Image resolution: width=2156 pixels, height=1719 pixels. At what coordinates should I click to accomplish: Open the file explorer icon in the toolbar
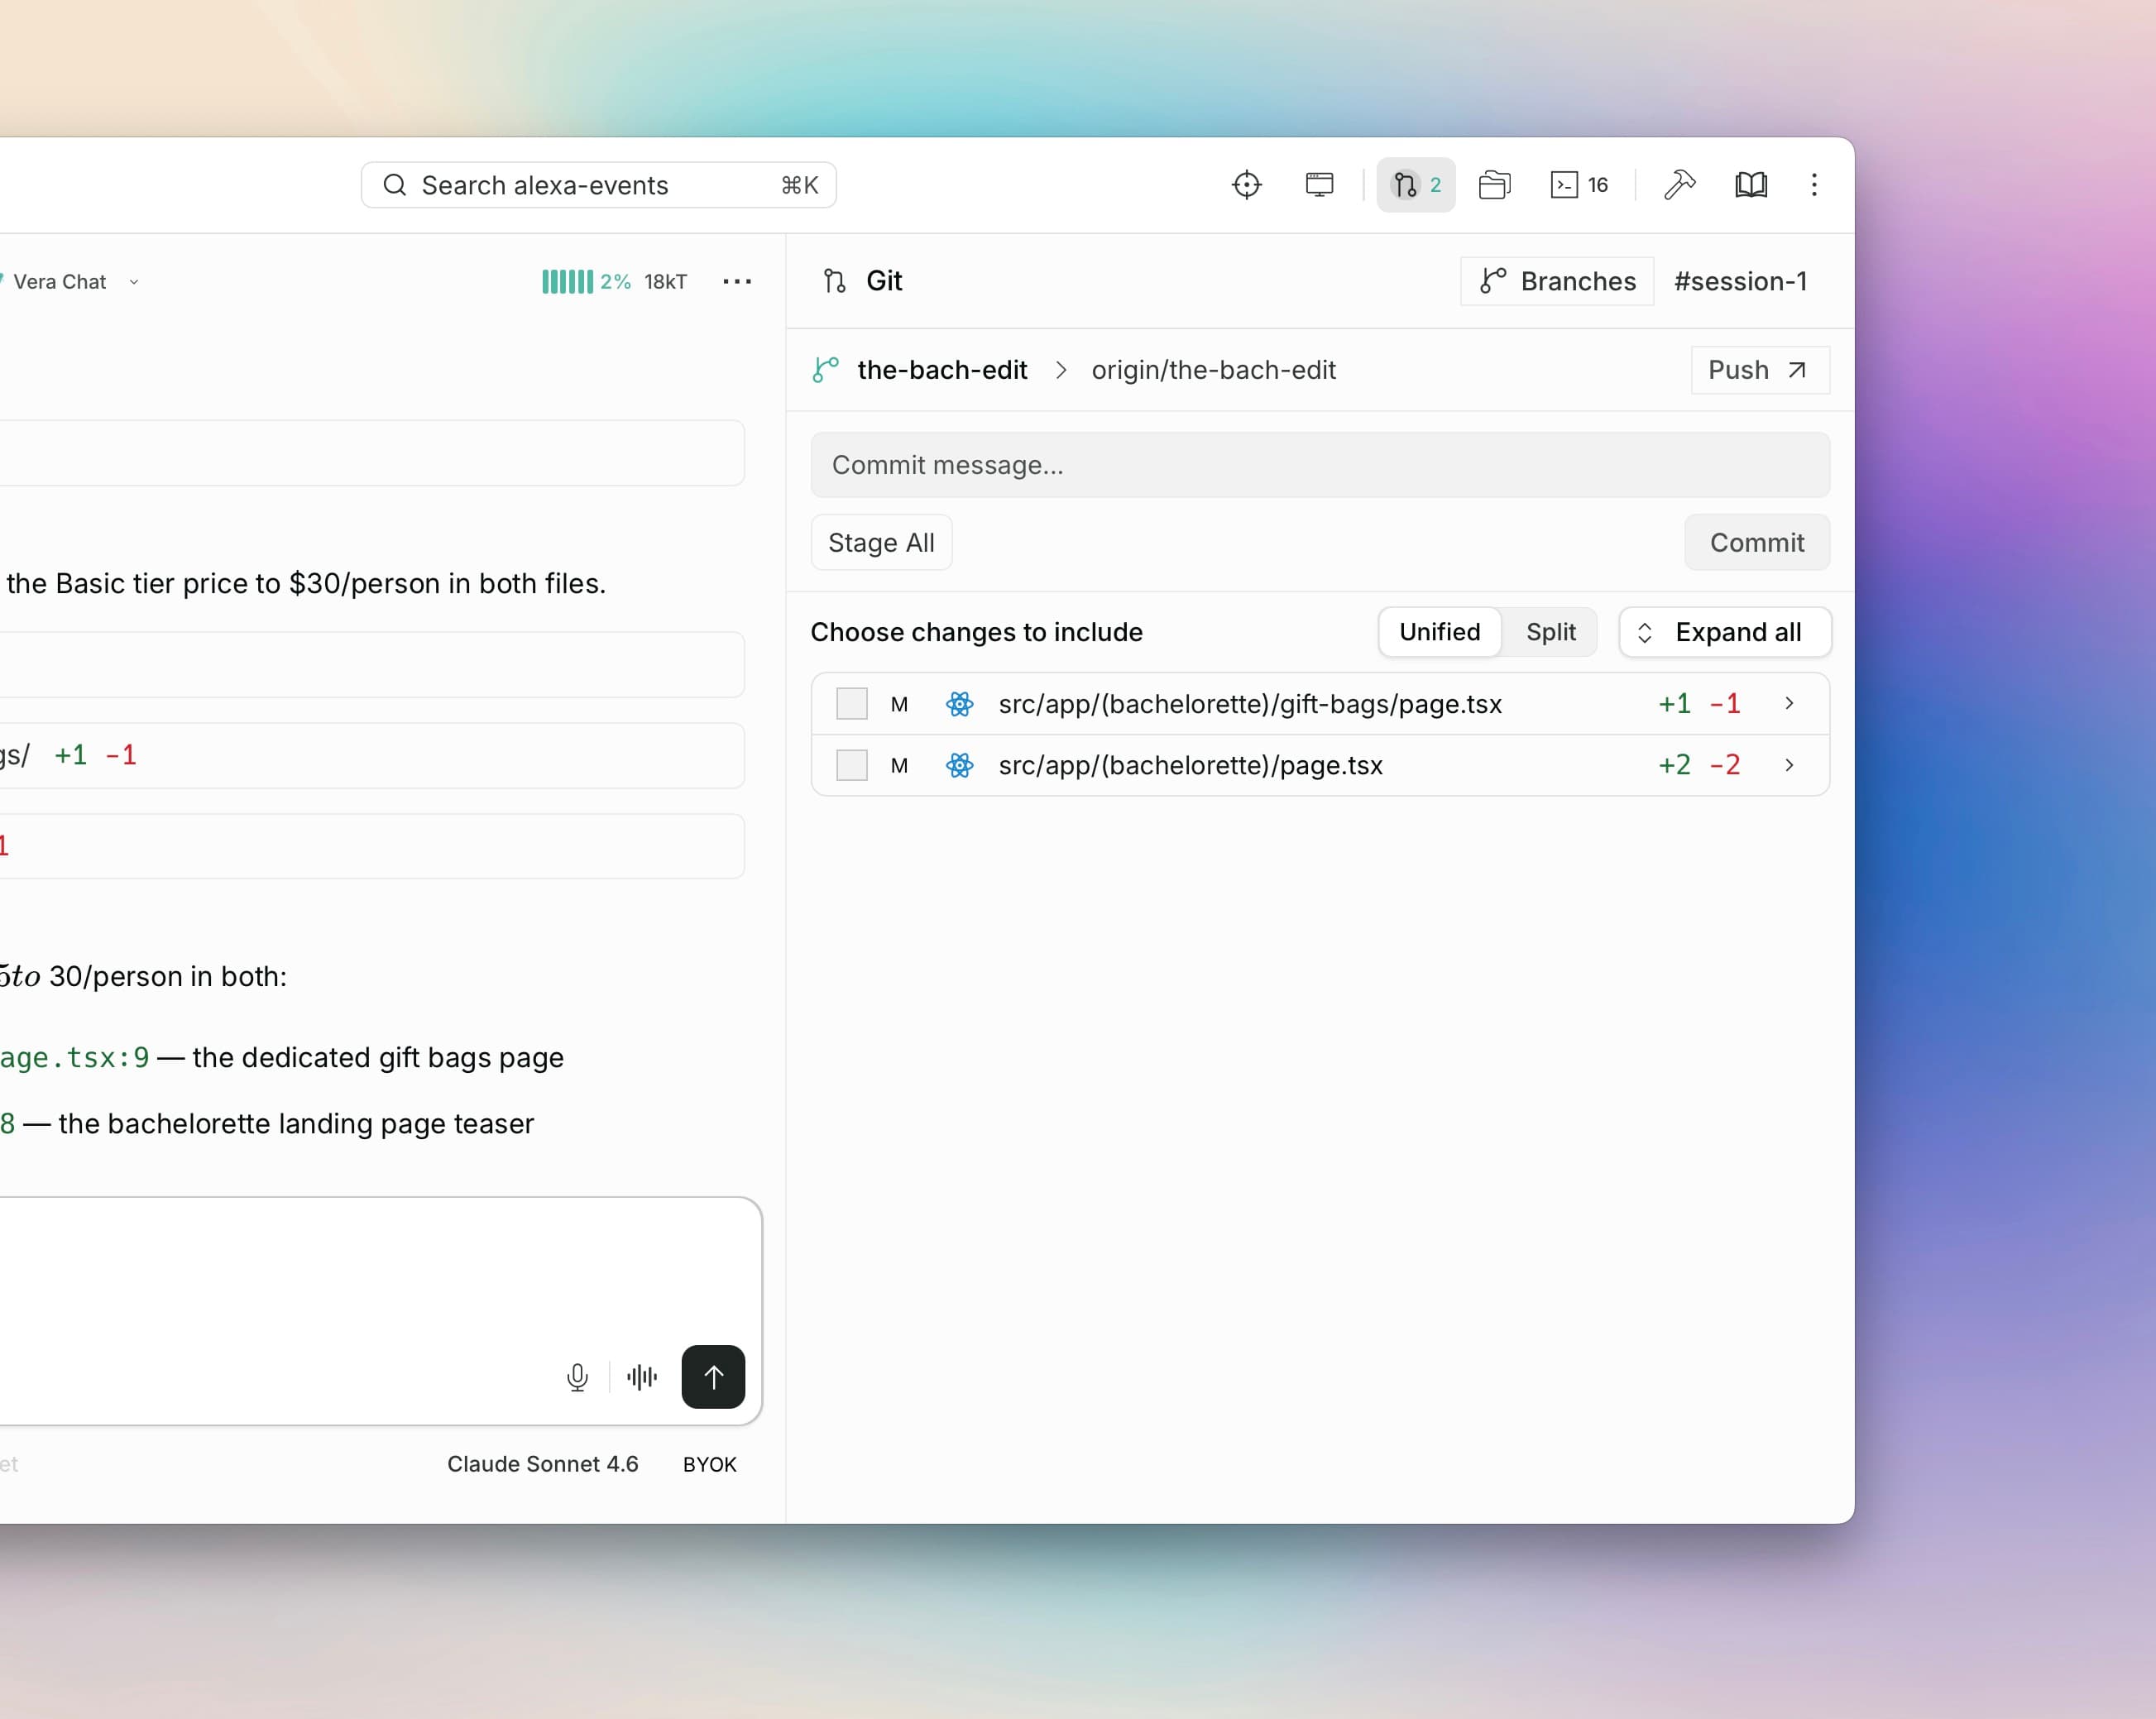click(1495, 185)
